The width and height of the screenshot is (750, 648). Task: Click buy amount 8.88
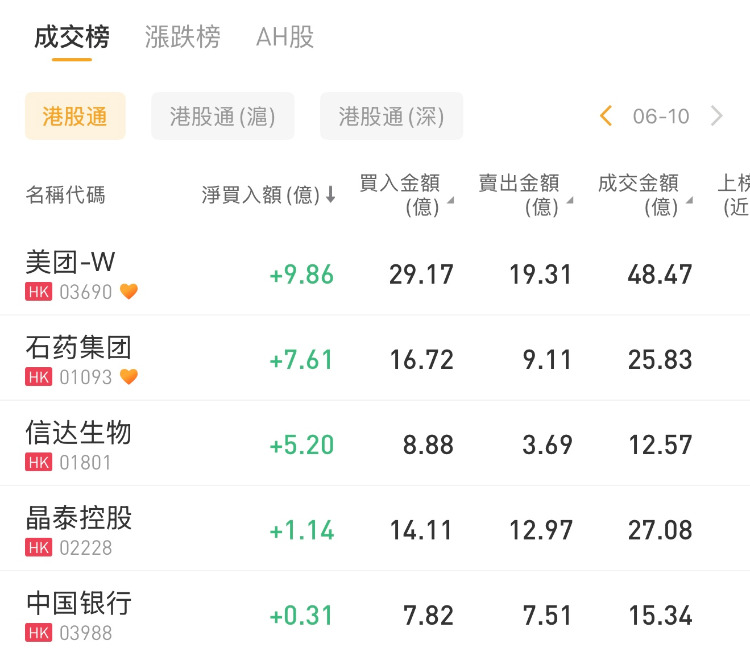[x=428, y=445]
